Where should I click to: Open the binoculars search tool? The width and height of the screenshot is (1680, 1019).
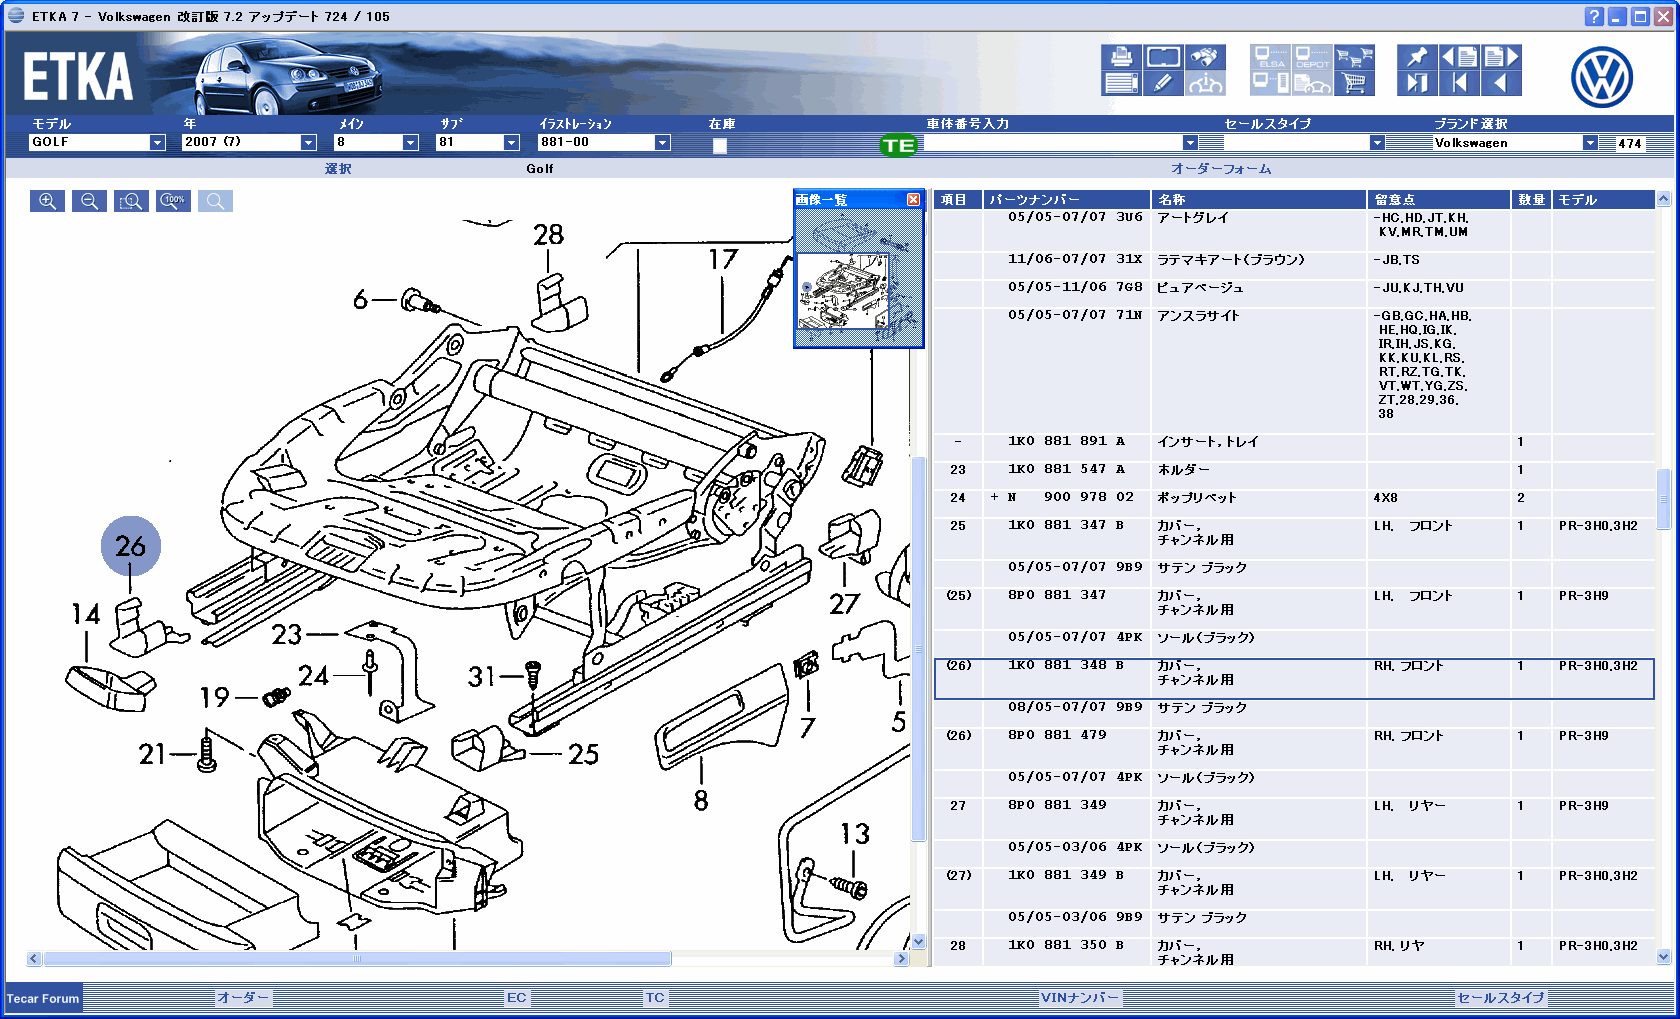pos(1205,57)
